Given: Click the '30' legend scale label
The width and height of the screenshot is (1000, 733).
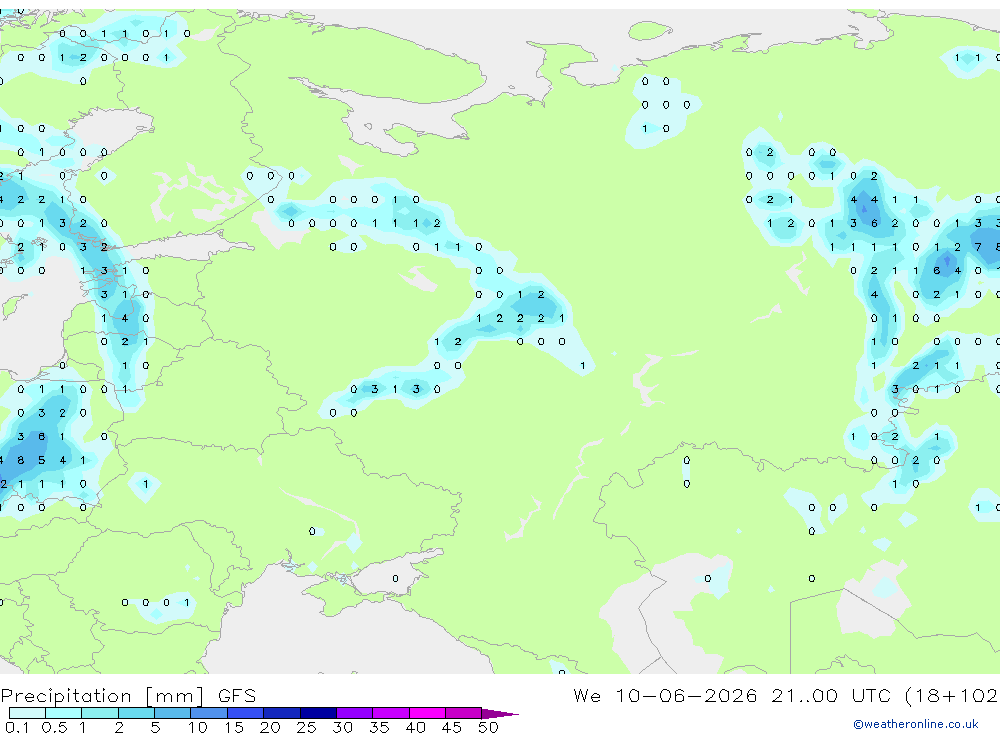Looking at the screenshot, I should (342, 727).
